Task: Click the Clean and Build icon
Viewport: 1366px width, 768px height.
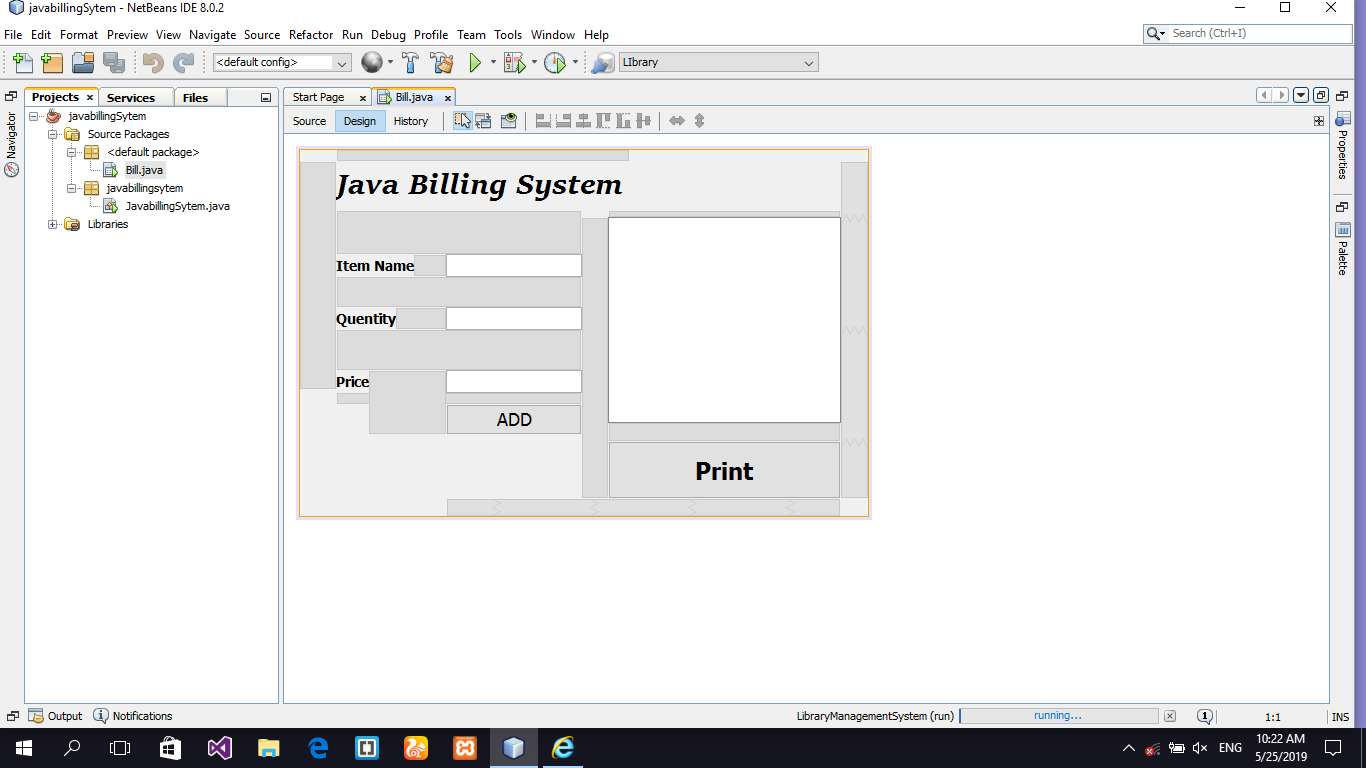Action: 439,62
